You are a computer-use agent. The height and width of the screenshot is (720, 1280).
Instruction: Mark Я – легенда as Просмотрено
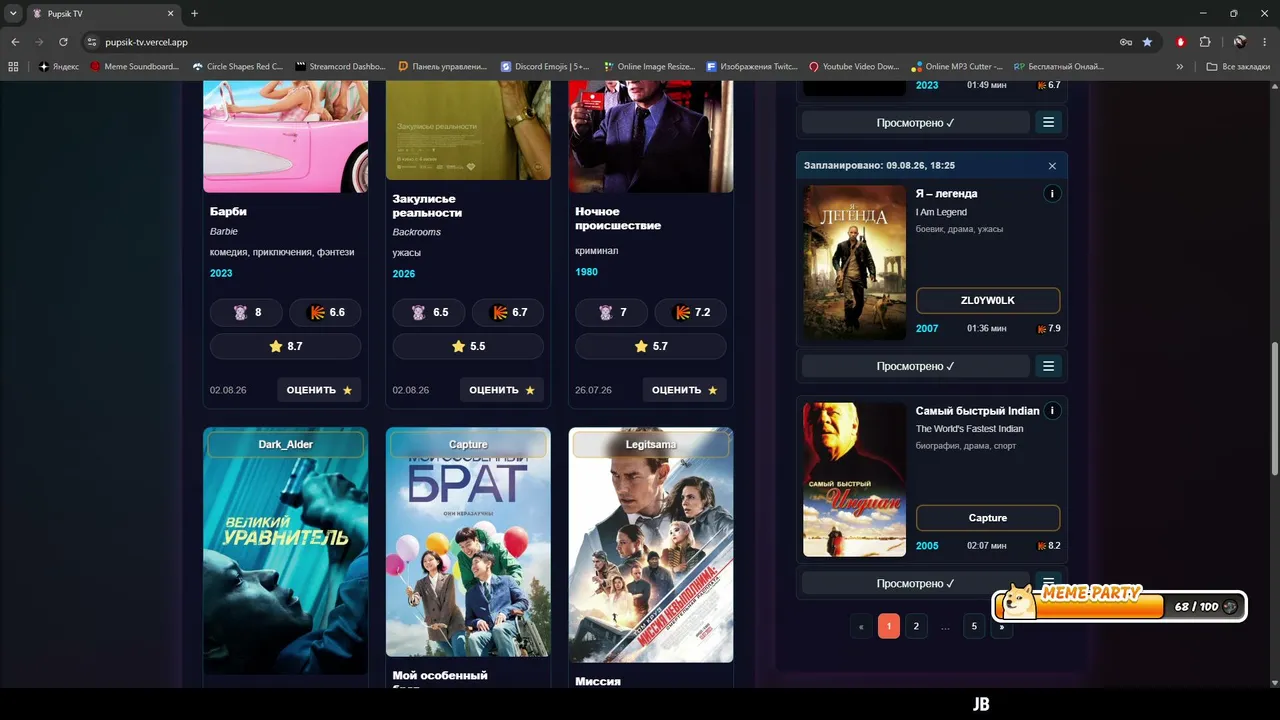click(916, 366)
